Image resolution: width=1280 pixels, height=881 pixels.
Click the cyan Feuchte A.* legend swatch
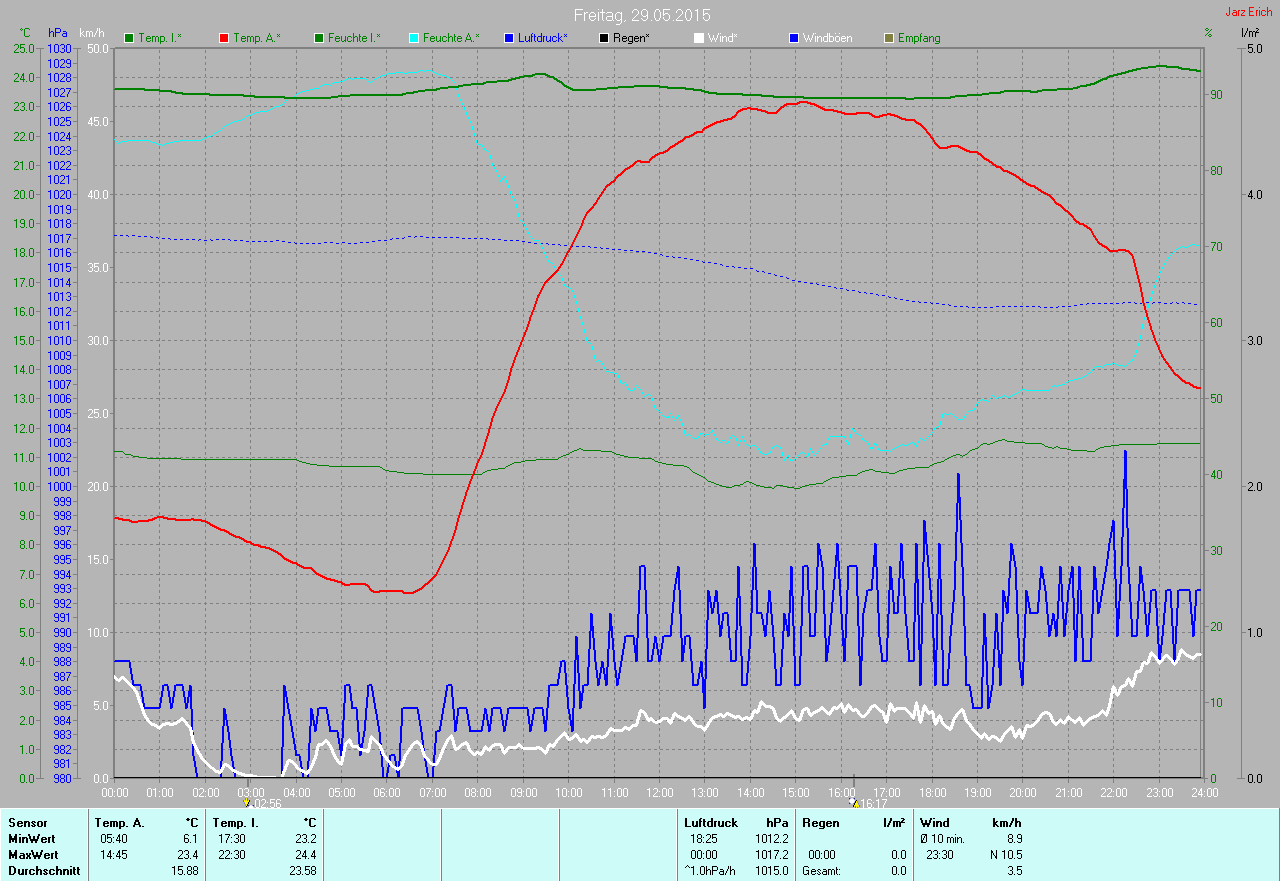click(414, 38)
